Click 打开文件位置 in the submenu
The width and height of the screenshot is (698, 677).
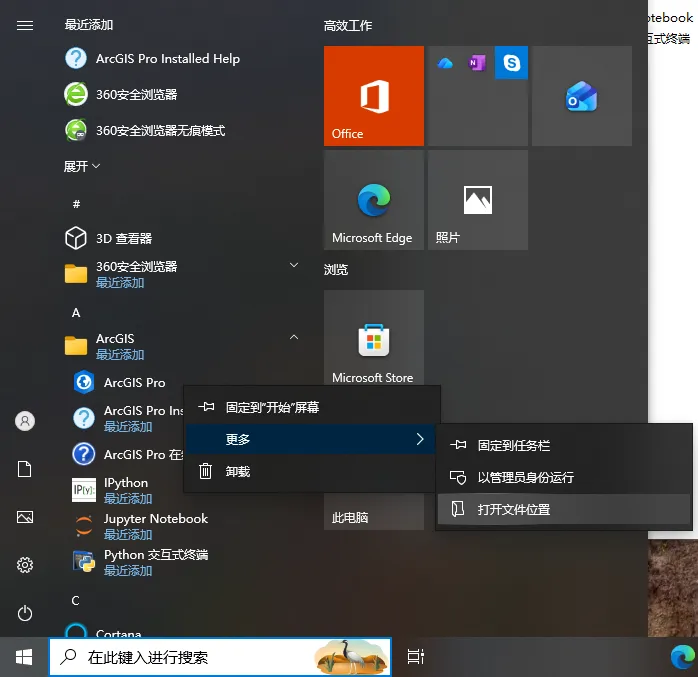tap(564, 510)
